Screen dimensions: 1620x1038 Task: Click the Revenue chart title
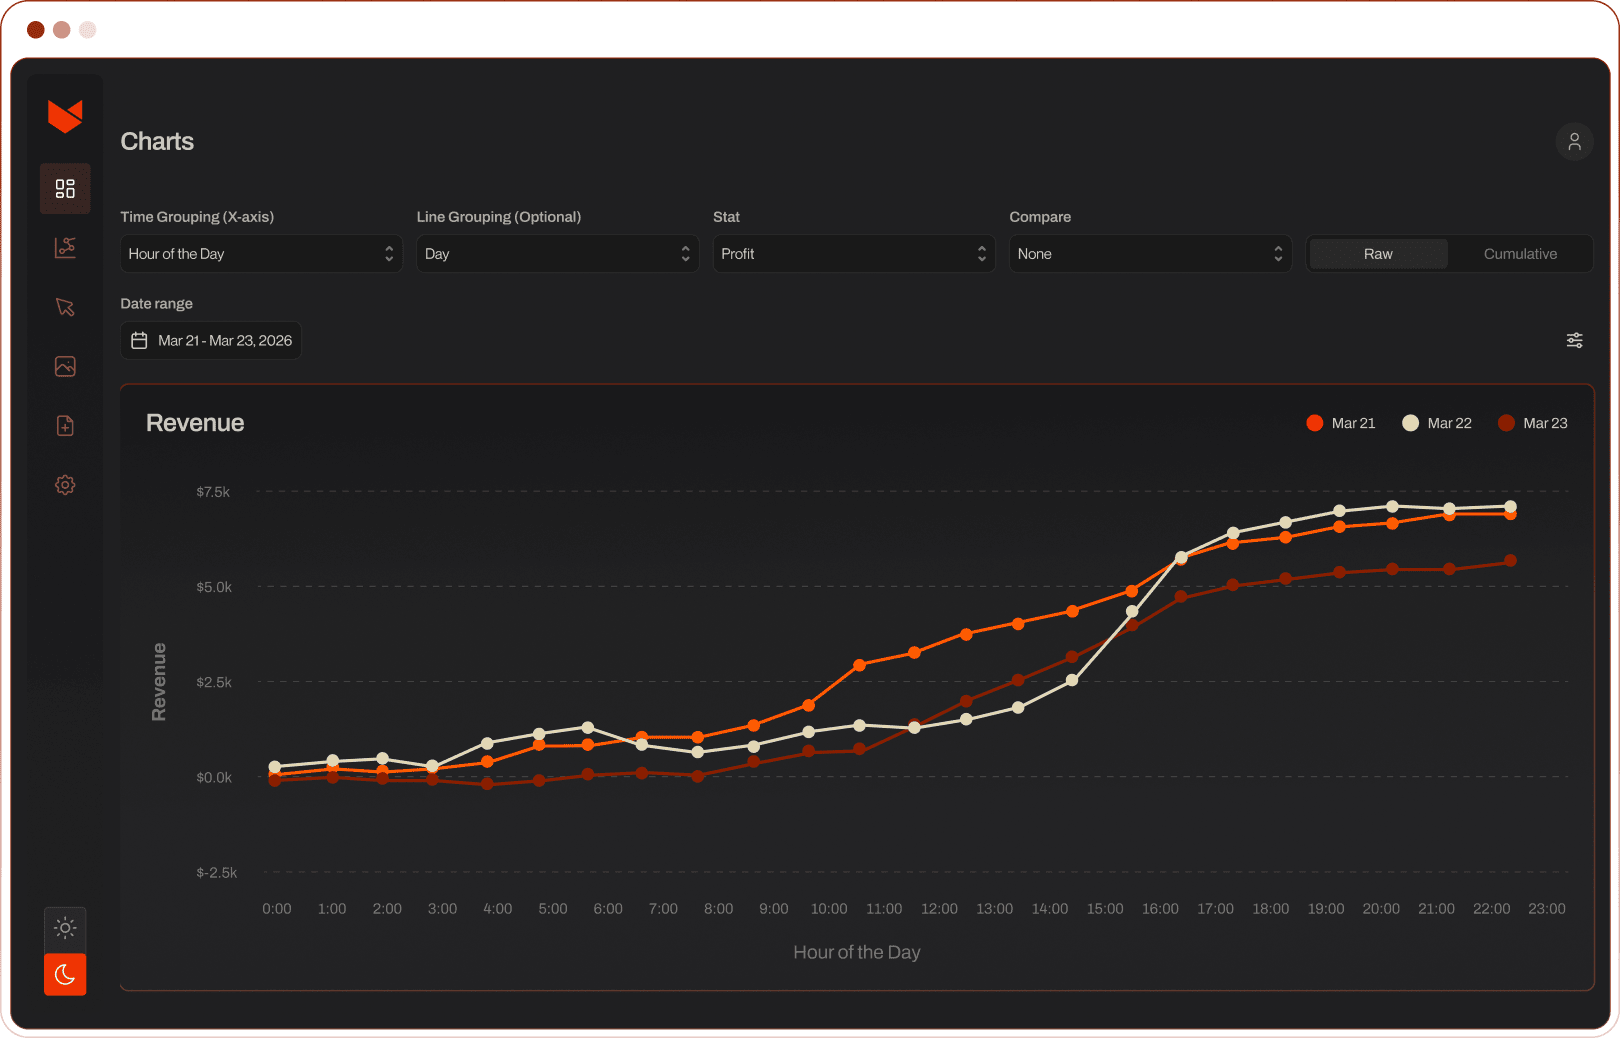195,423
